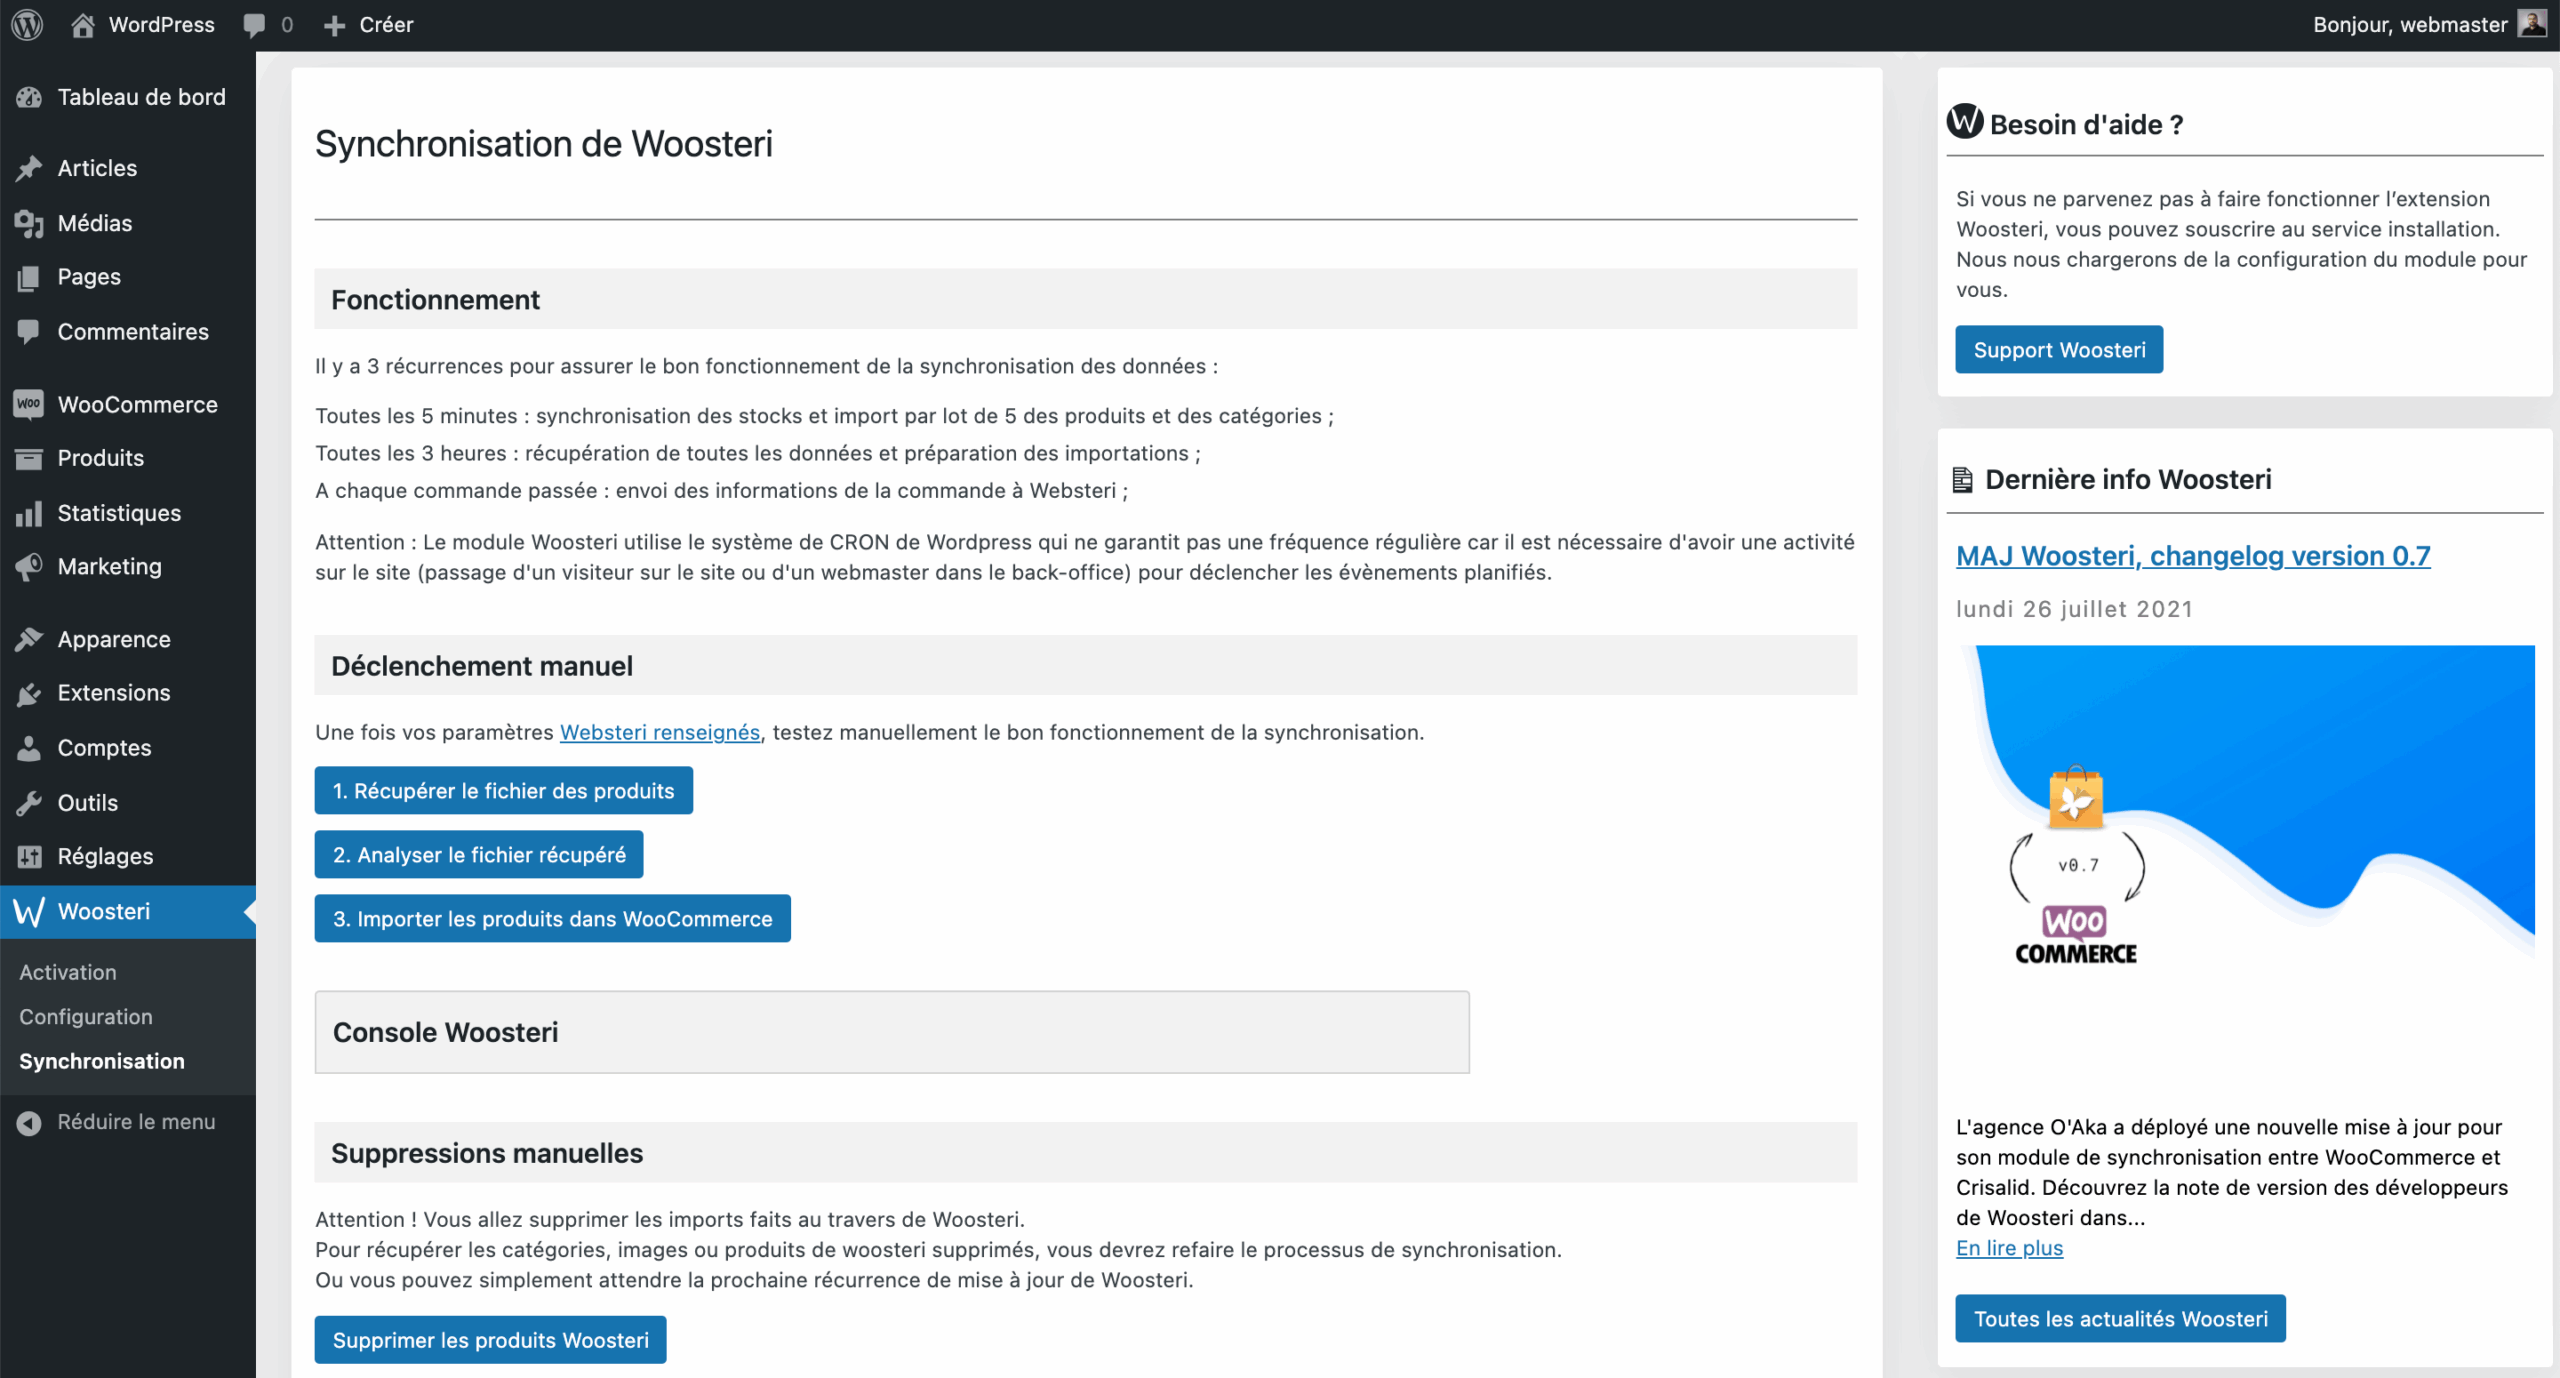Click the WordPress logo icon in admin bar
This screenshot has height=1378, width=2560.
coord(27,24)
